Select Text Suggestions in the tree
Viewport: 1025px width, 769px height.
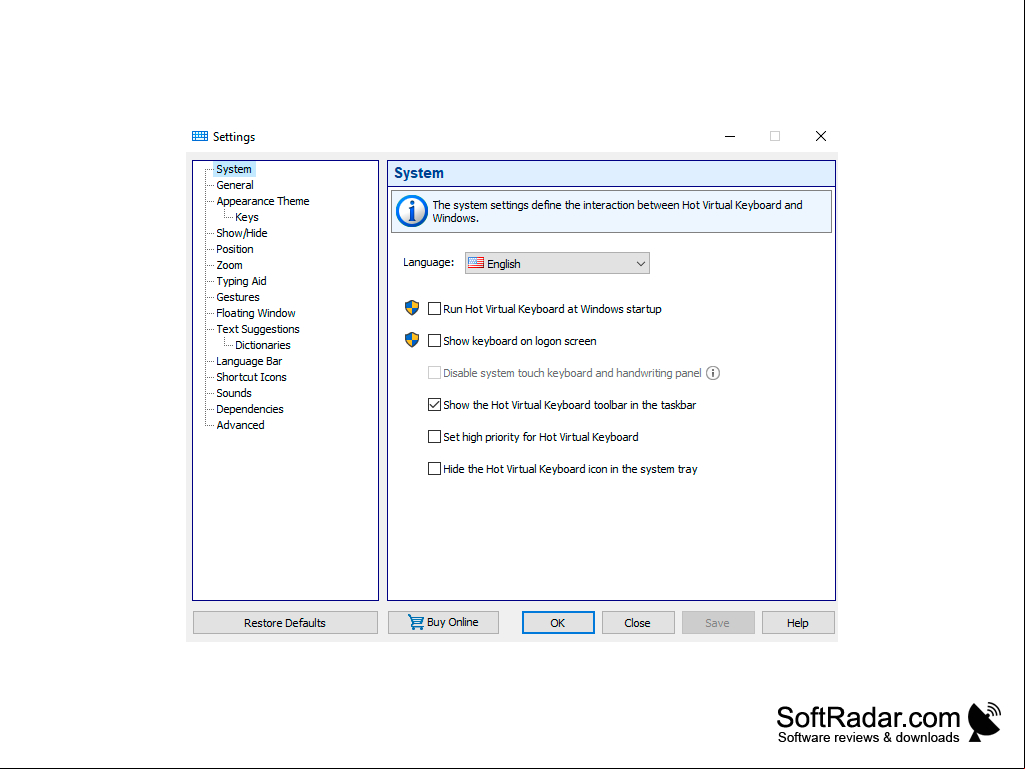(x=258, y=330)
